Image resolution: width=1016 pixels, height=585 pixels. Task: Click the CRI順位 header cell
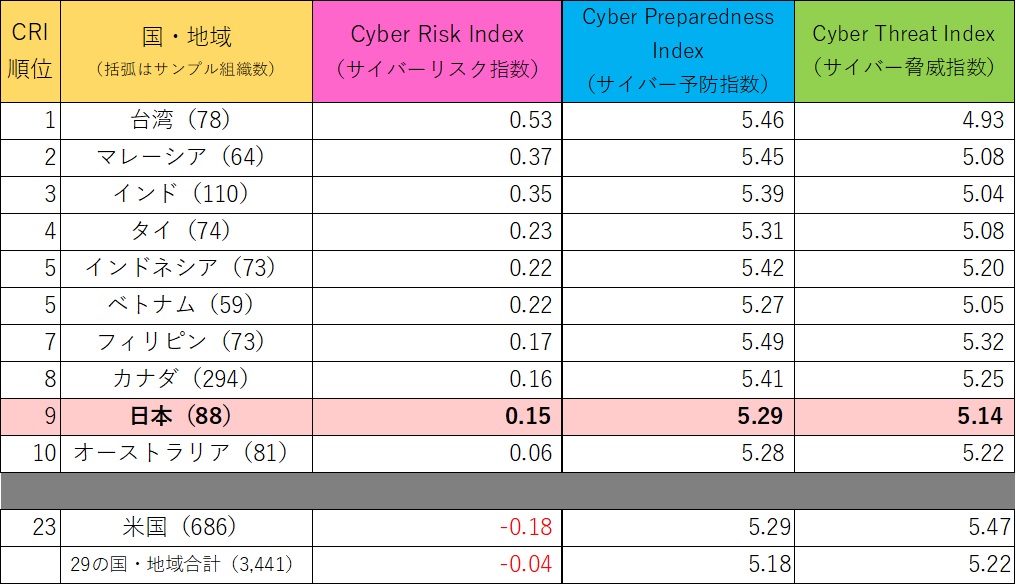(30, 51)
